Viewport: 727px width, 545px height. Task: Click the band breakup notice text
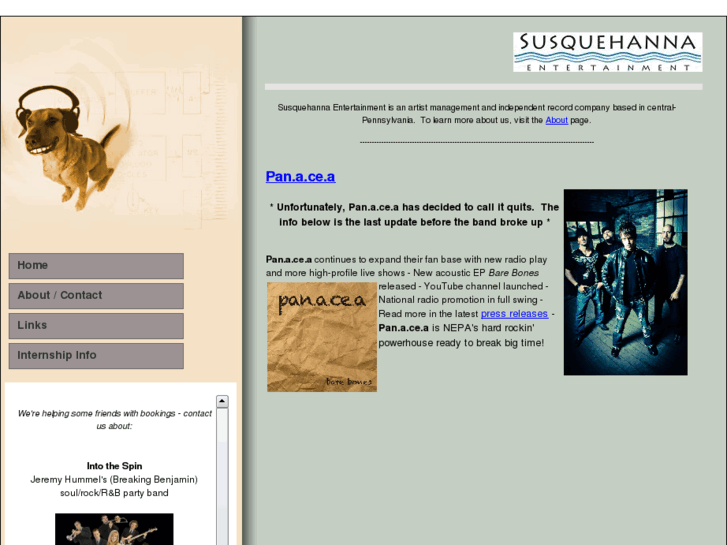pyautogui.click(x=414, y=215)
